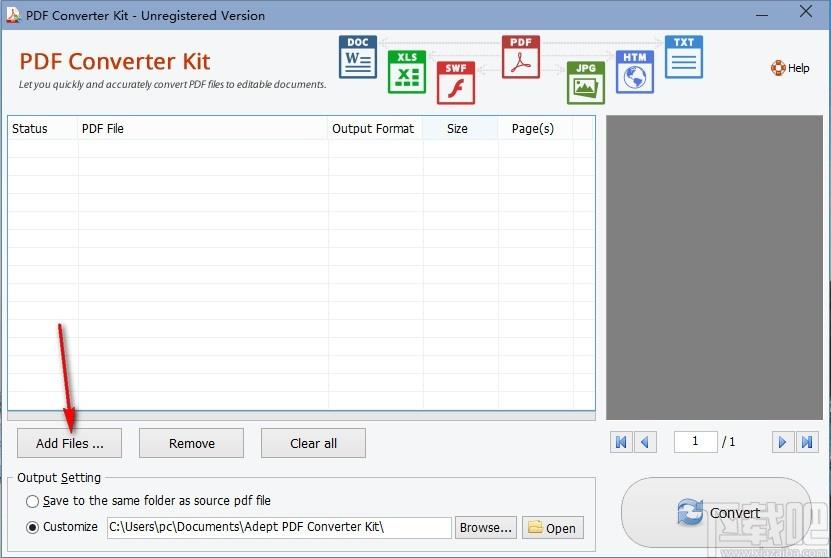
Task: Click the PDF File column header
Action: point(202,129)
